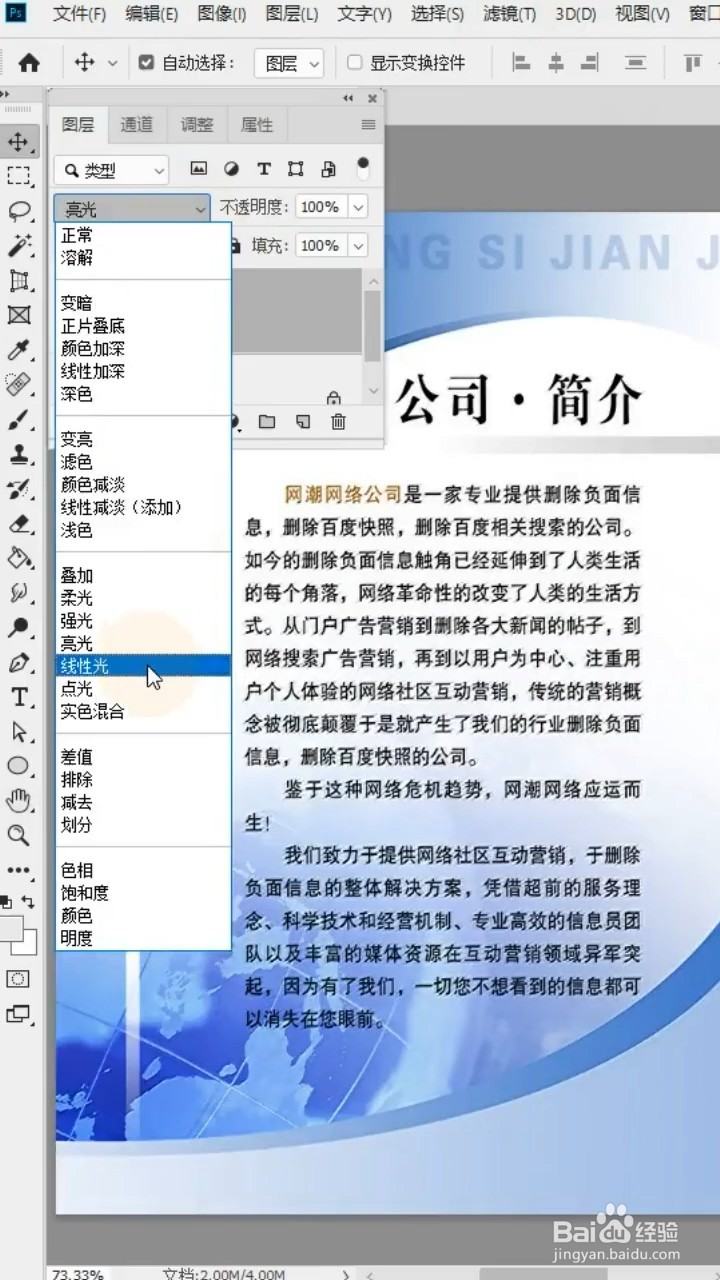The image size is (720, 1280).
Task: Choose 线性光 blend mode
Action: pyautogui.click(x=143, y=666)
